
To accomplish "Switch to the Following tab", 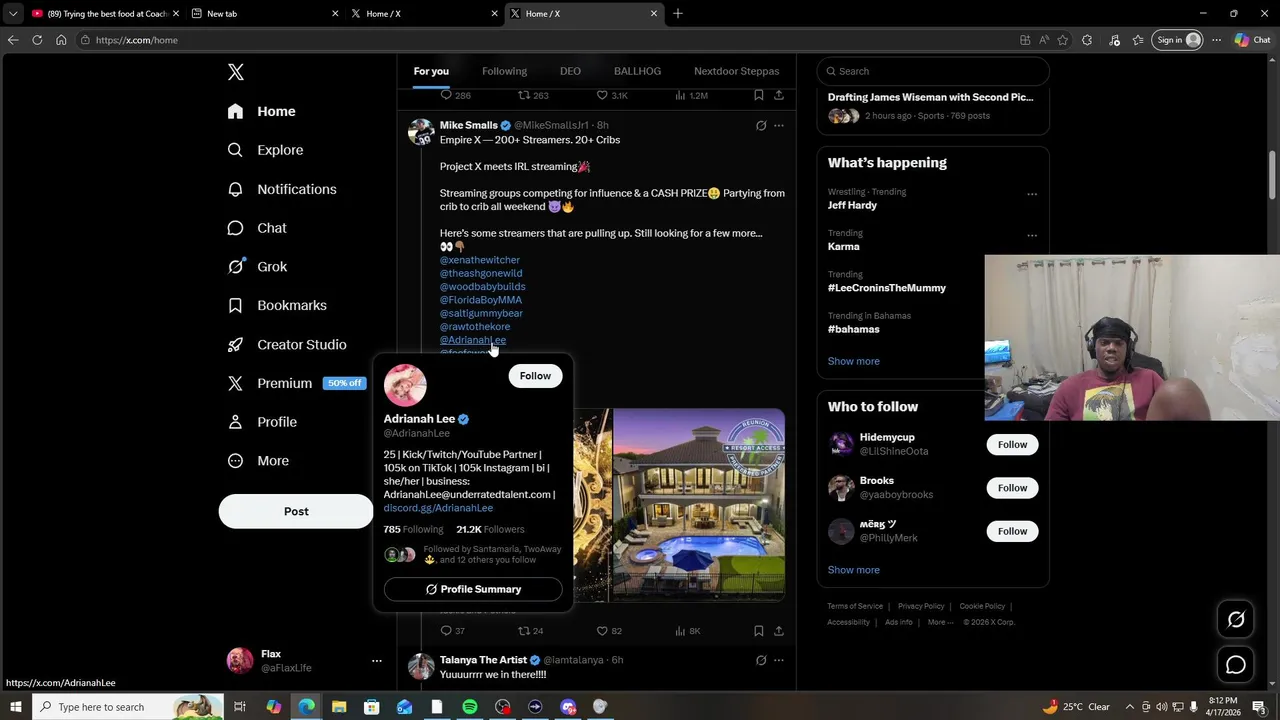I will tap(504, 71).
